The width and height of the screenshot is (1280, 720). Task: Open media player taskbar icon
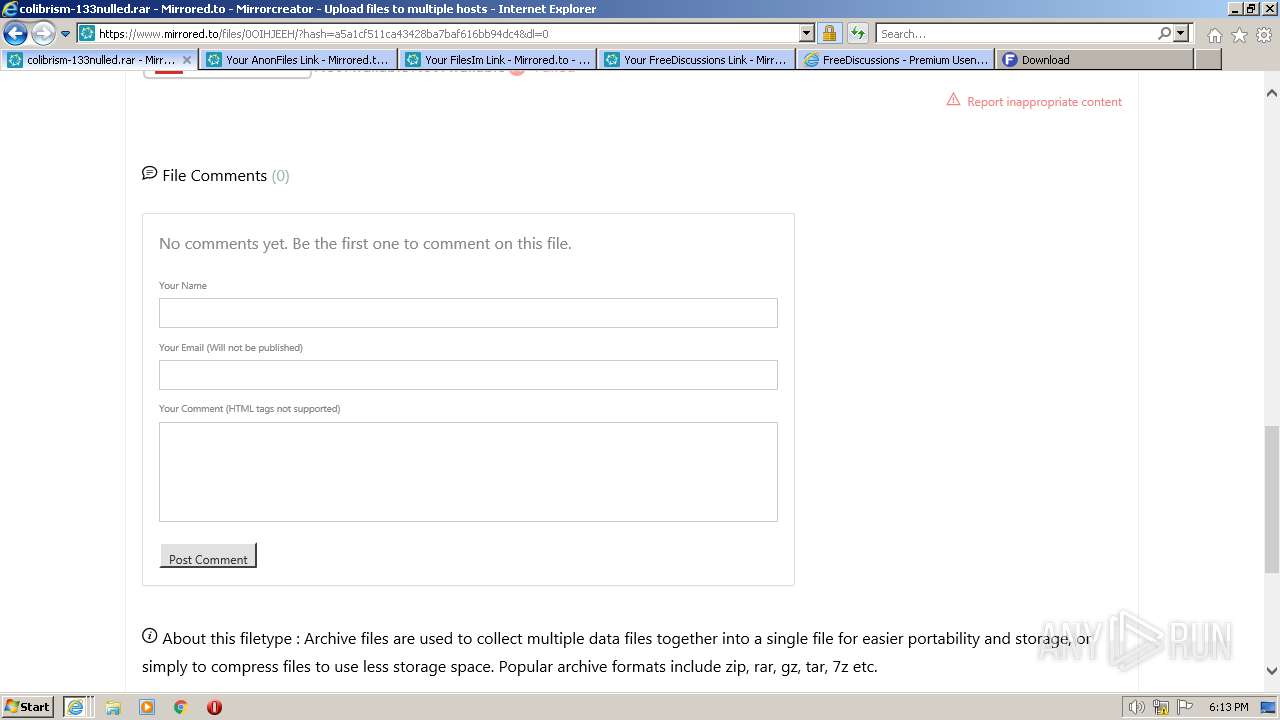click(147, 707)
